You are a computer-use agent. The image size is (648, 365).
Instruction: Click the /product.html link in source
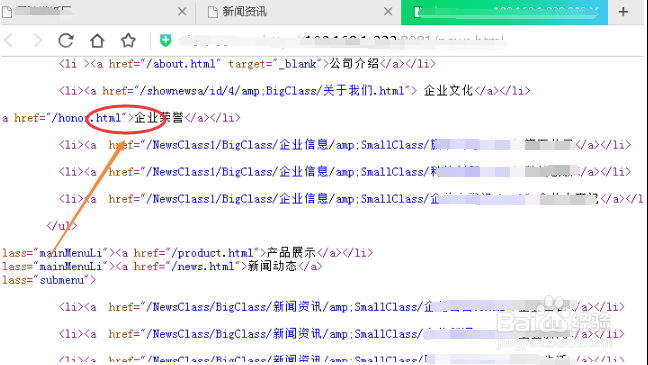(212, 253)
